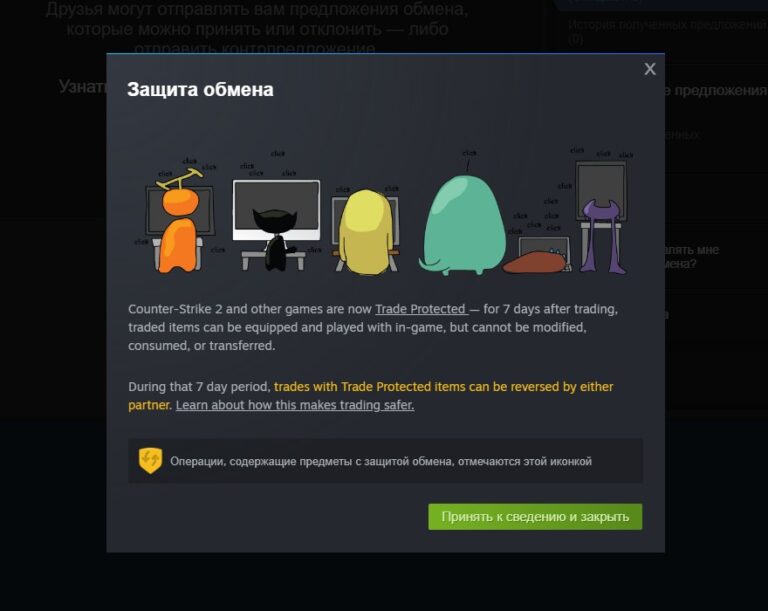Click the Операции, содержащие предметы notice text
The width and height of the screenshot is (768, 611).
381,461
